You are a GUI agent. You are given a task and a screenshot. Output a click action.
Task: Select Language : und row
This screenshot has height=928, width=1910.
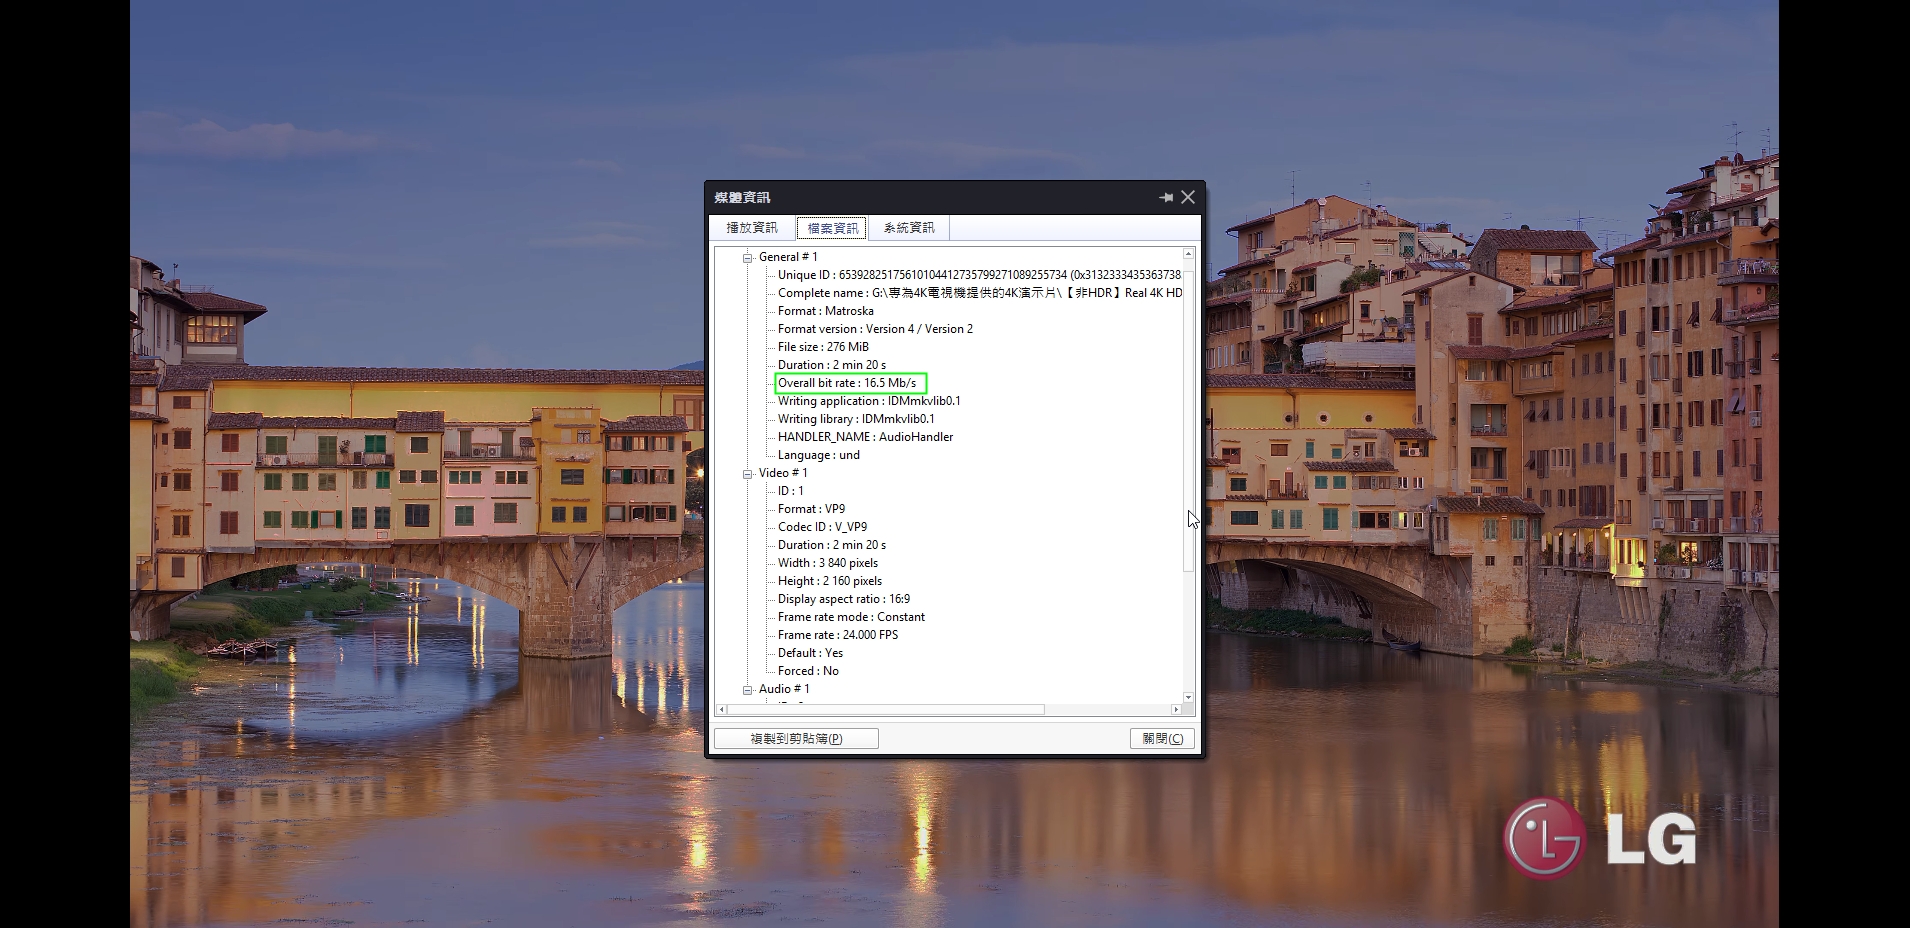(x=819, y=455)
